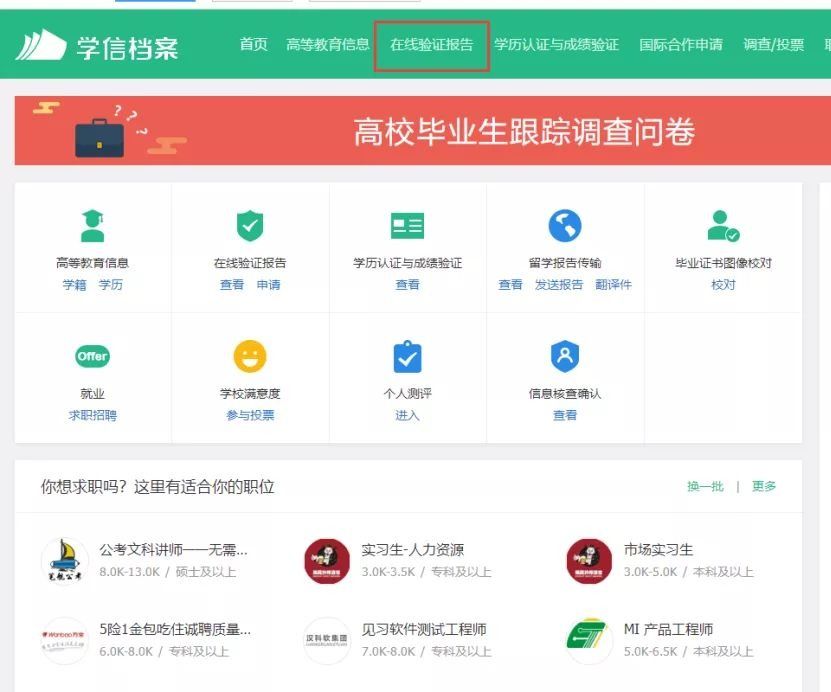Click the 毕业证书图像校对 card title
Screen dimensions: 831x692
(x=723, y=263)
